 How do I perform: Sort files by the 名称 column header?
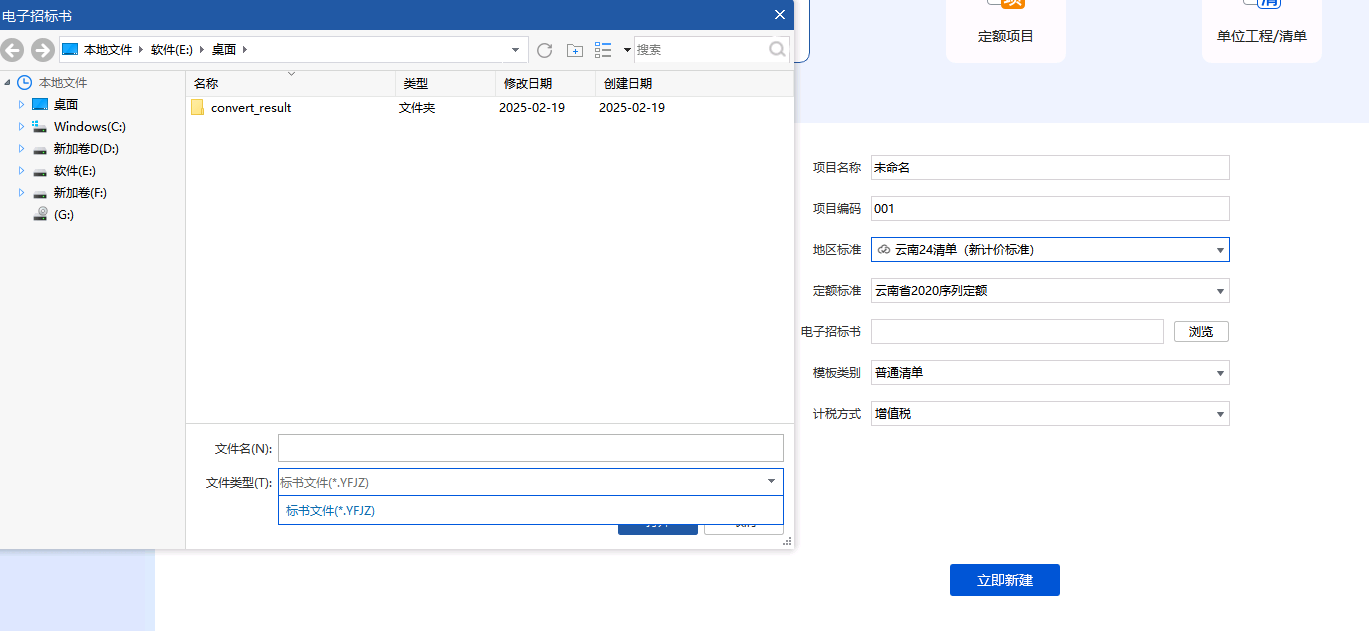[x=205, y=83]
